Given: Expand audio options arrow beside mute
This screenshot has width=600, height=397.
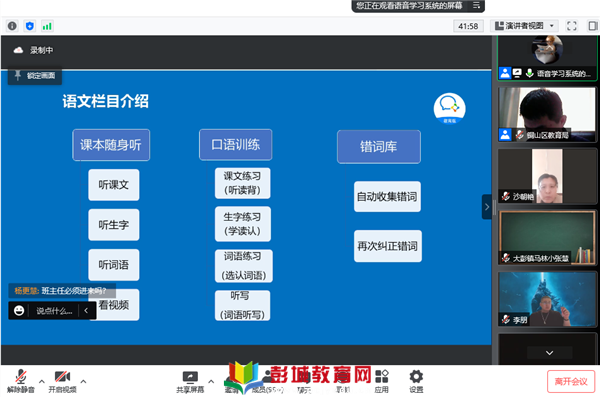Looking at the screenshot, I should [x=42, y=381].
